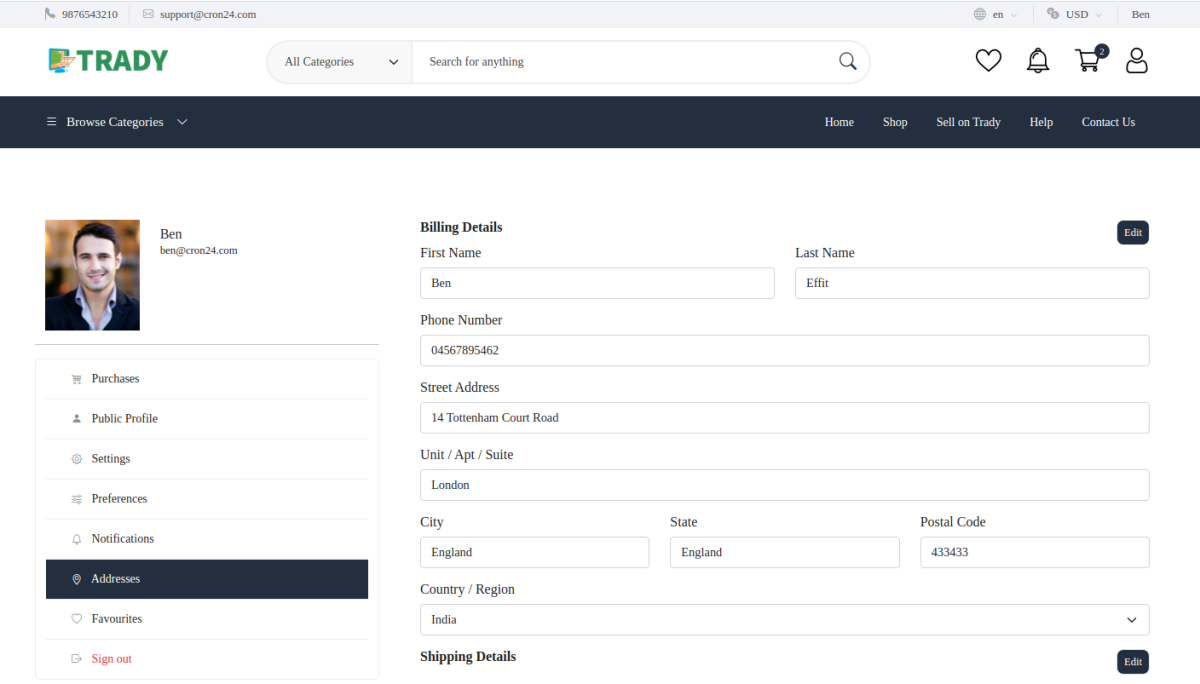Click the hamburger icon beside Browse Categories
This screenshot has width=1200, height=684.
(52, 122)
